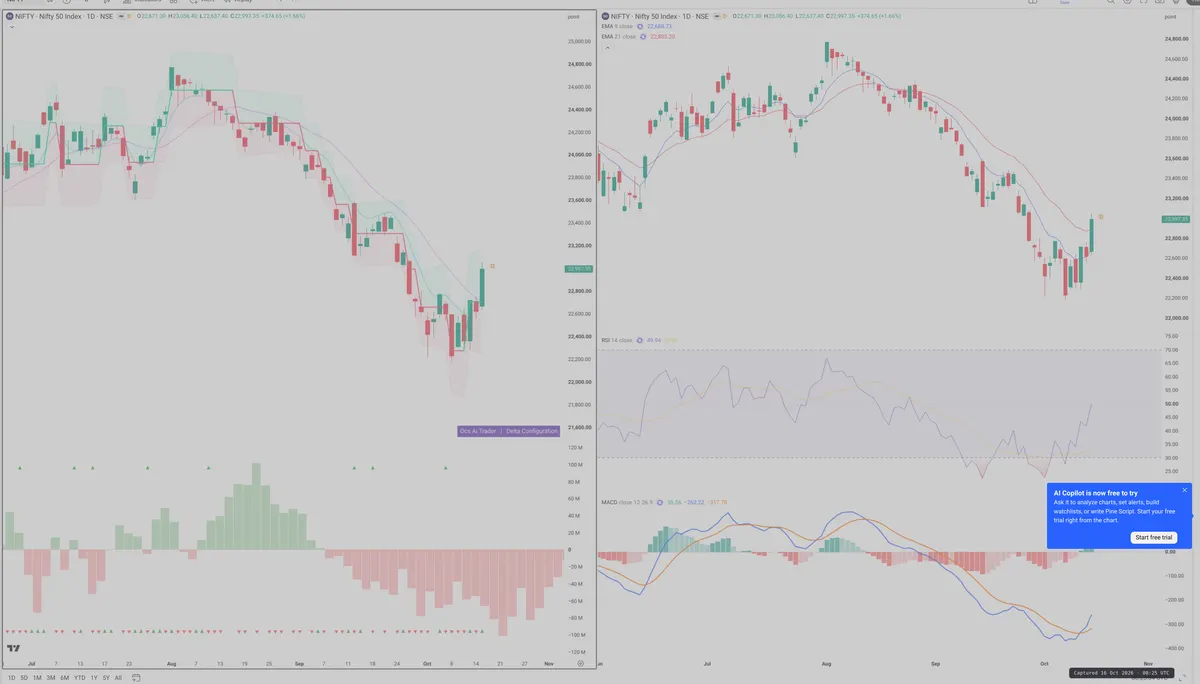Click the 24,800.00 label on right price axis

[x=1177, y=39]
